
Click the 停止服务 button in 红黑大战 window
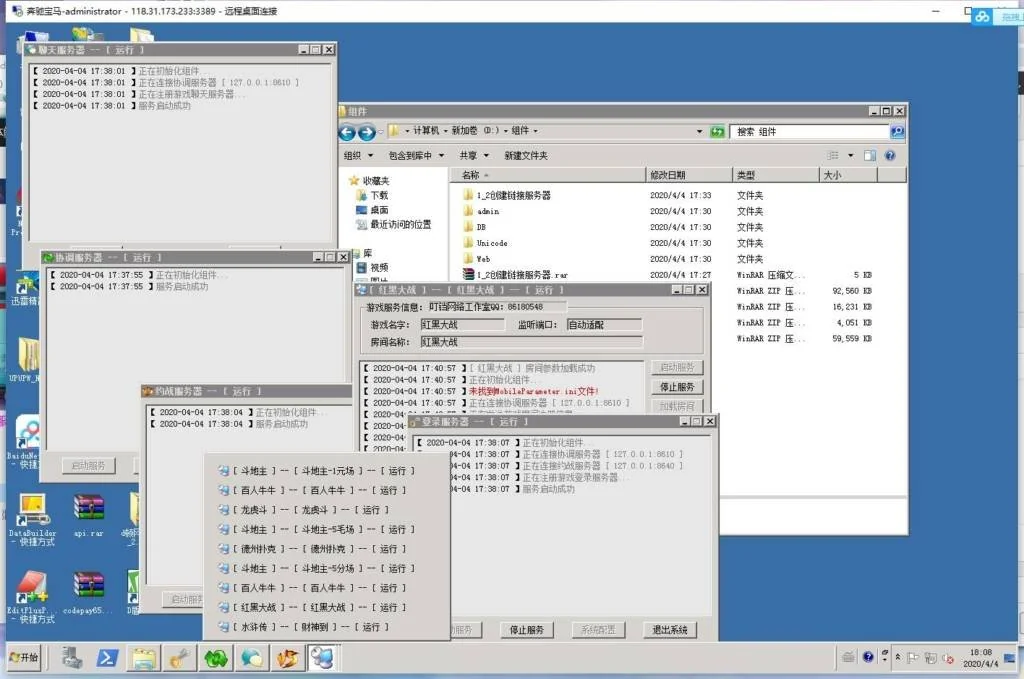tap(677, 387)
